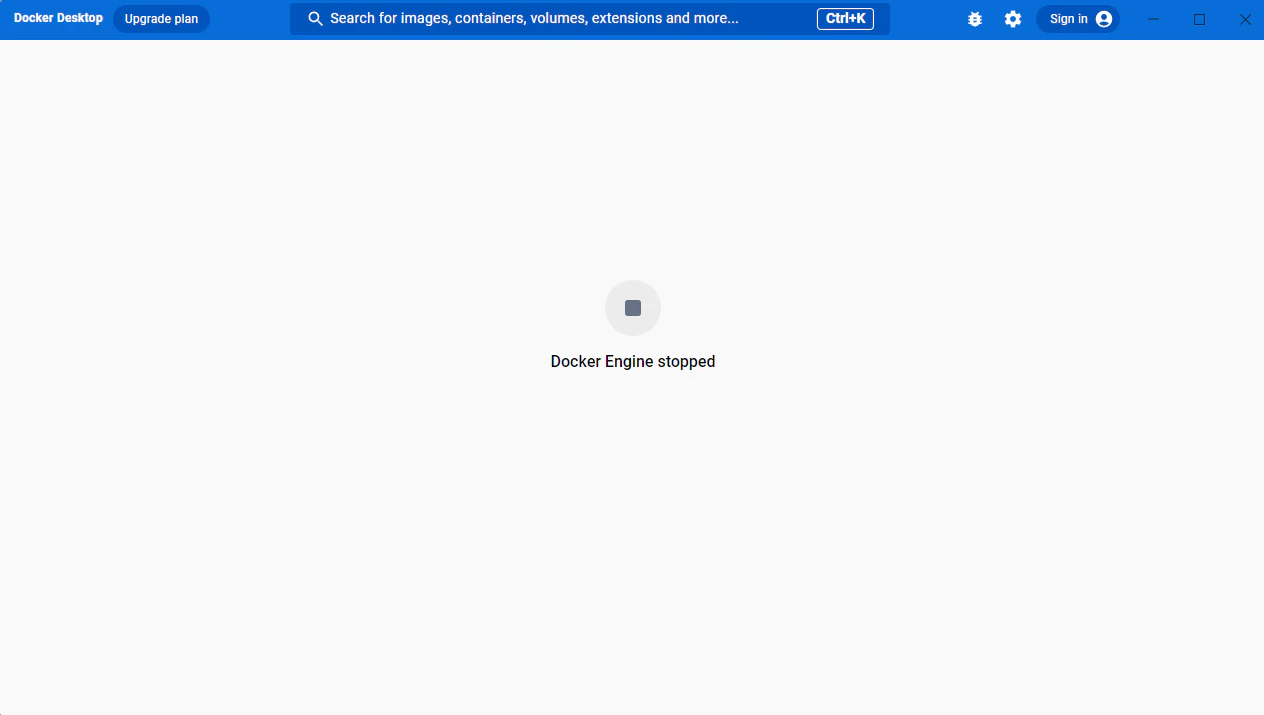Click the Ctrl+K shortcut badge
Image resolution: width=1264 pixels, height=715 pixels.
click(x=845, y=19)
